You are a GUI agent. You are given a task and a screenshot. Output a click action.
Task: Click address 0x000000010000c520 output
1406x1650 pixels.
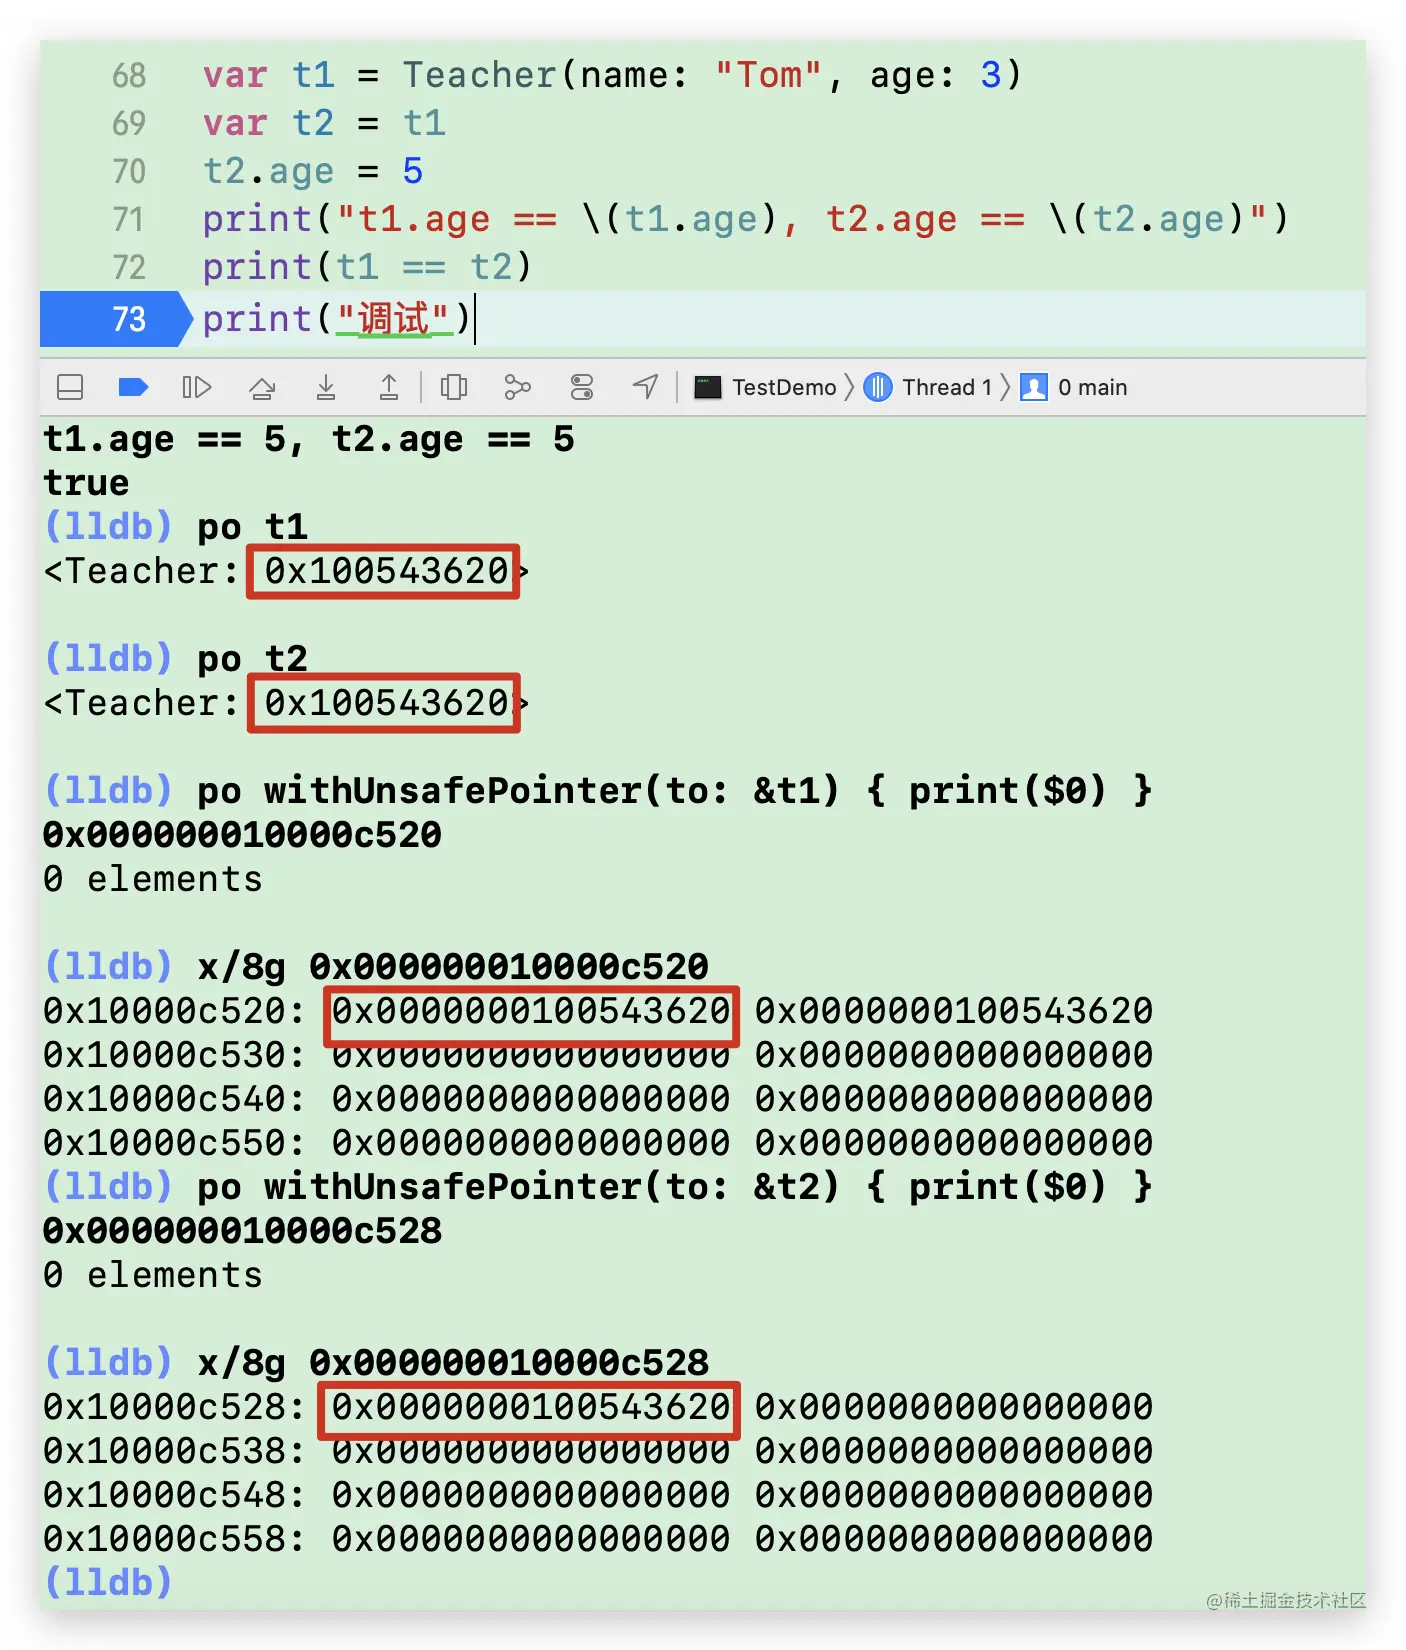(x=242, y=835)
